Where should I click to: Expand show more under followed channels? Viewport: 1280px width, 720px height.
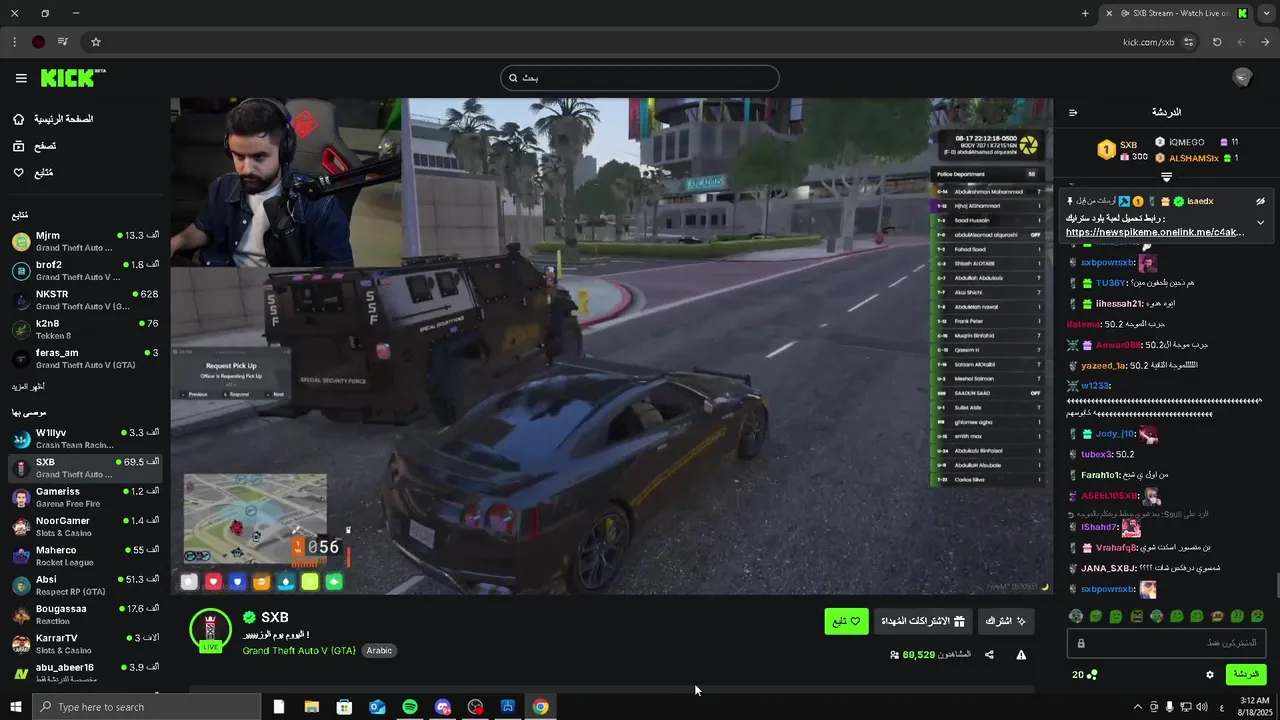tap(28, 387)
